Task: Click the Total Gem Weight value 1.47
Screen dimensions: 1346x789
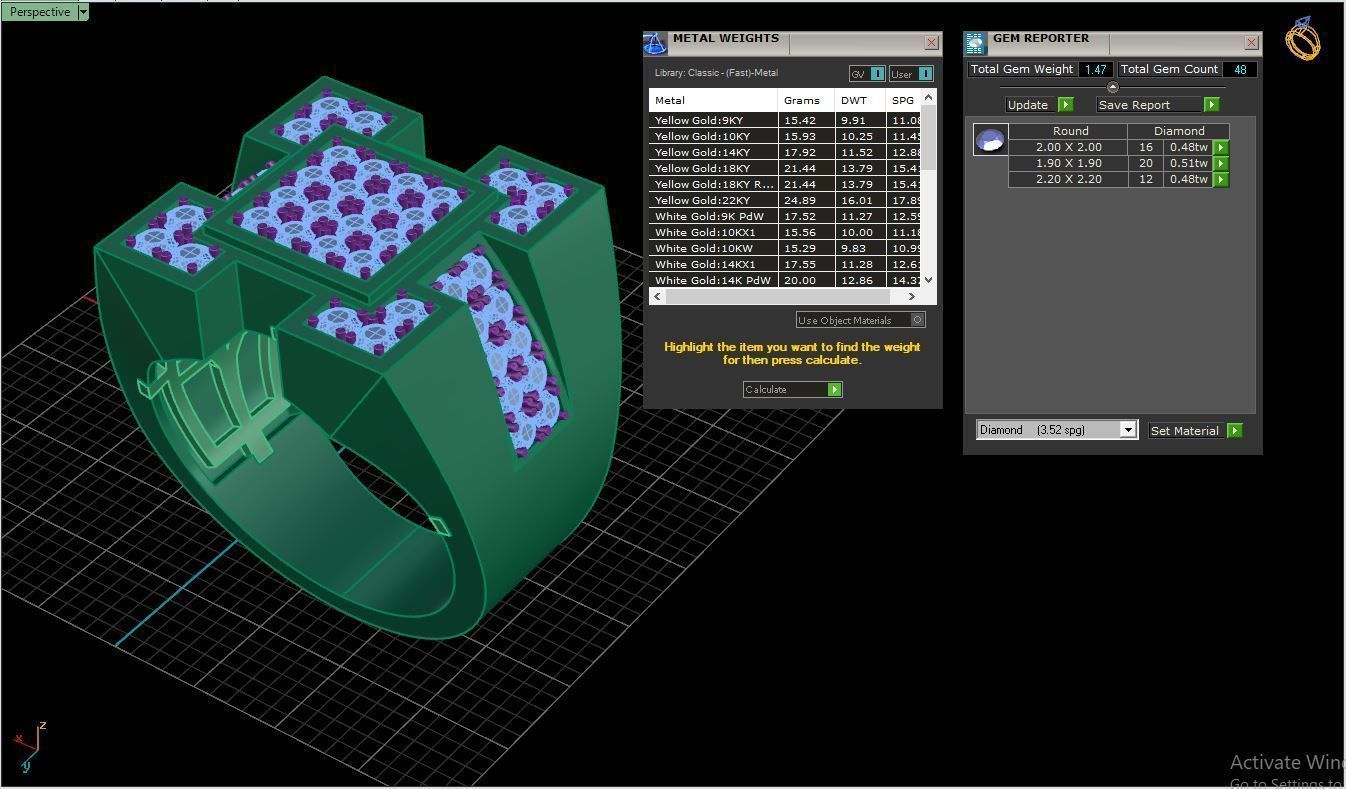Action: tap(1096, 70)
